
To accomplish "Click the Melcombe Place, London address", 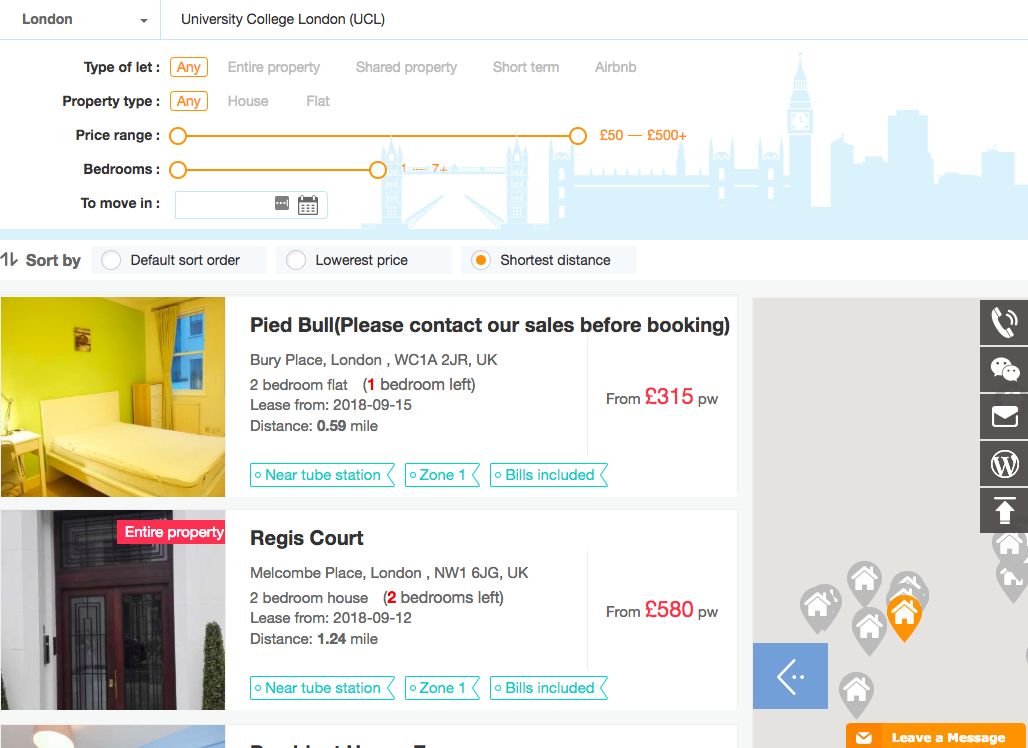I will [389, 573].
